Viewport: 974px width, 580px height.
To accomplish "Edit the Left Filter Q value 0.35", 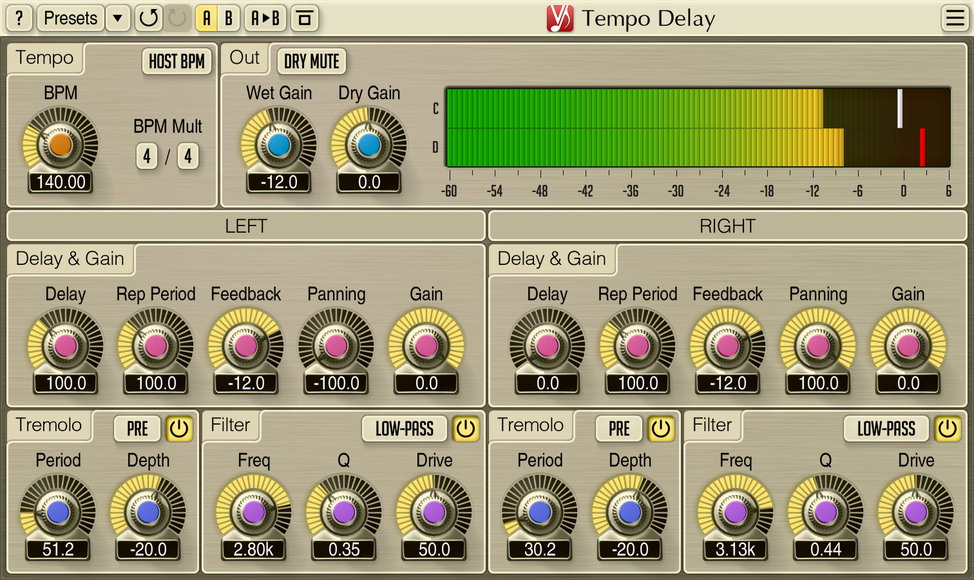I will coord(344,550).
